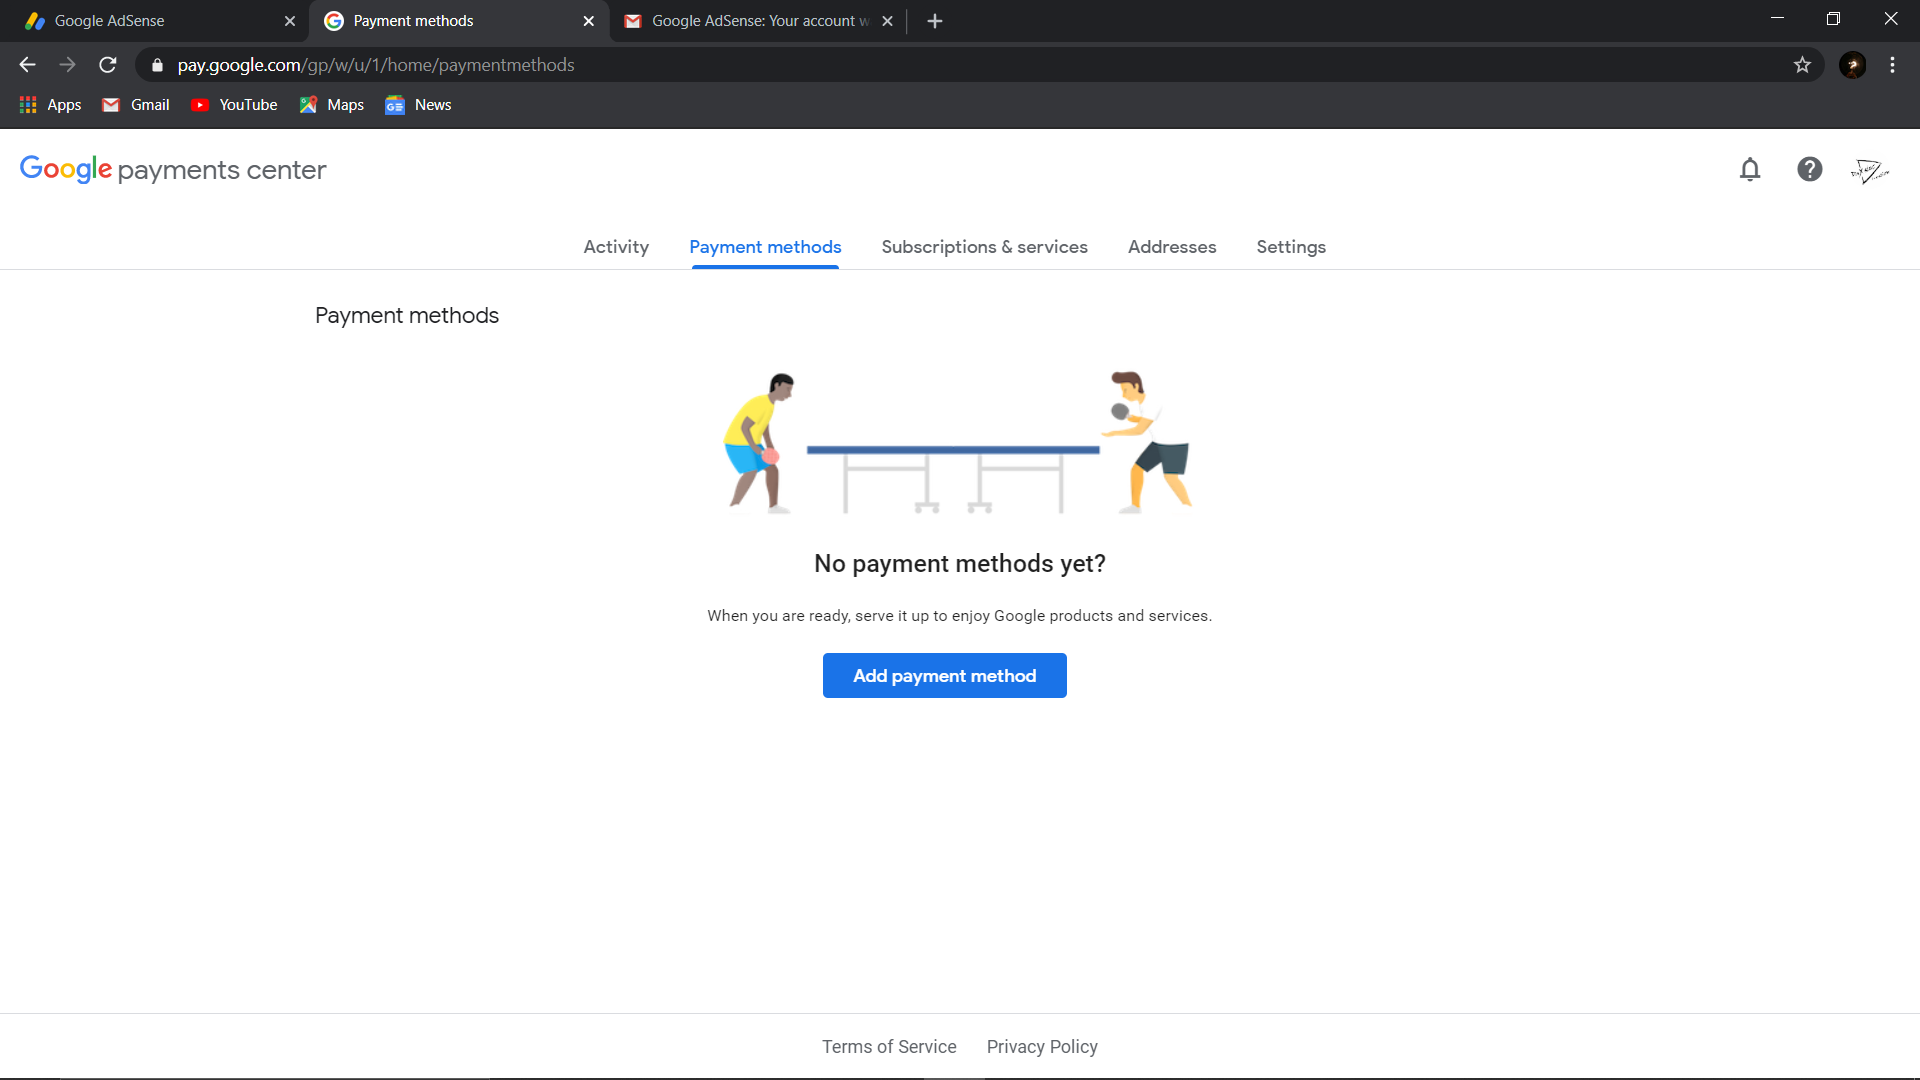Click the help question mark icon
This screenshot has height=1080, width=1920.
coord(1809,170)
